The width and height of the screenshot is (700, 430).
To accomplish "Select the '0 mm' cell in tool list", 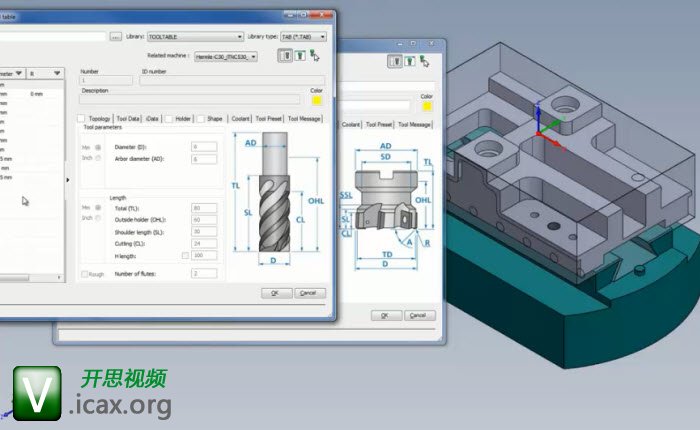I will [x=37, y=94].
